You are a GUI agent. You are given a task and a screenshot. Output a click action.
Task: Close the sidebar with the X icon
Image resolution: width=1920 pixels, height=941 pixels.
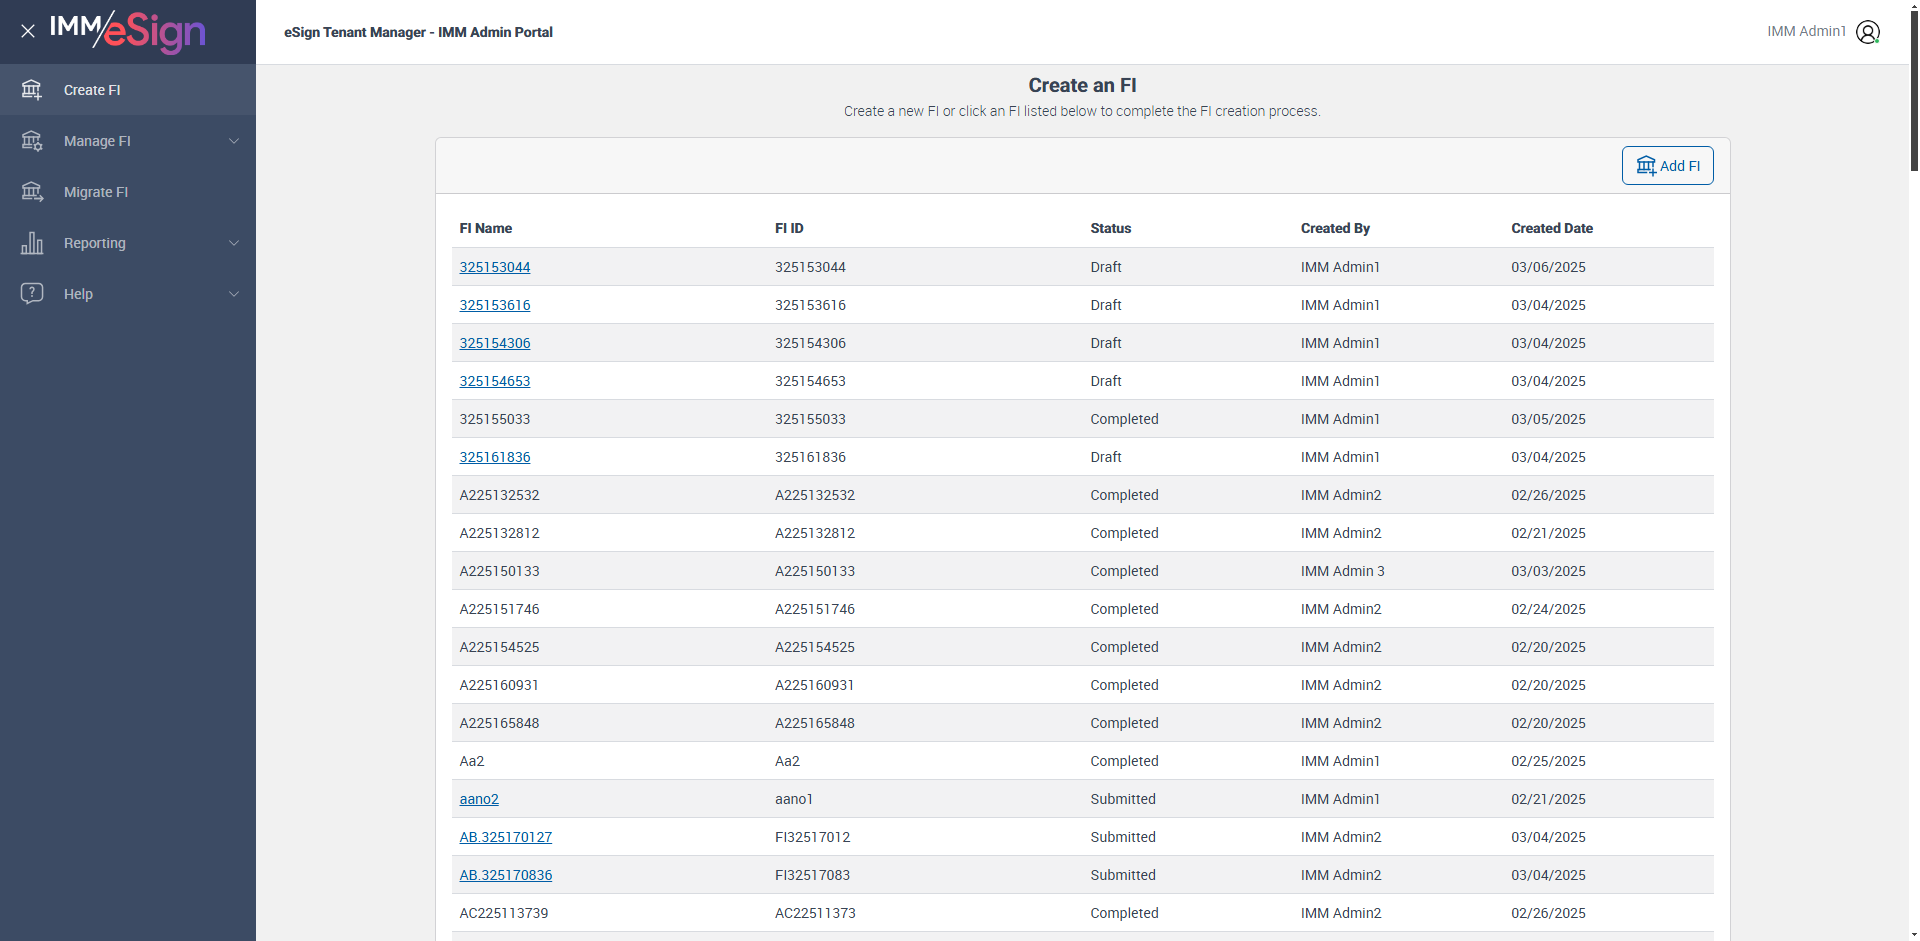coord(28,31)
